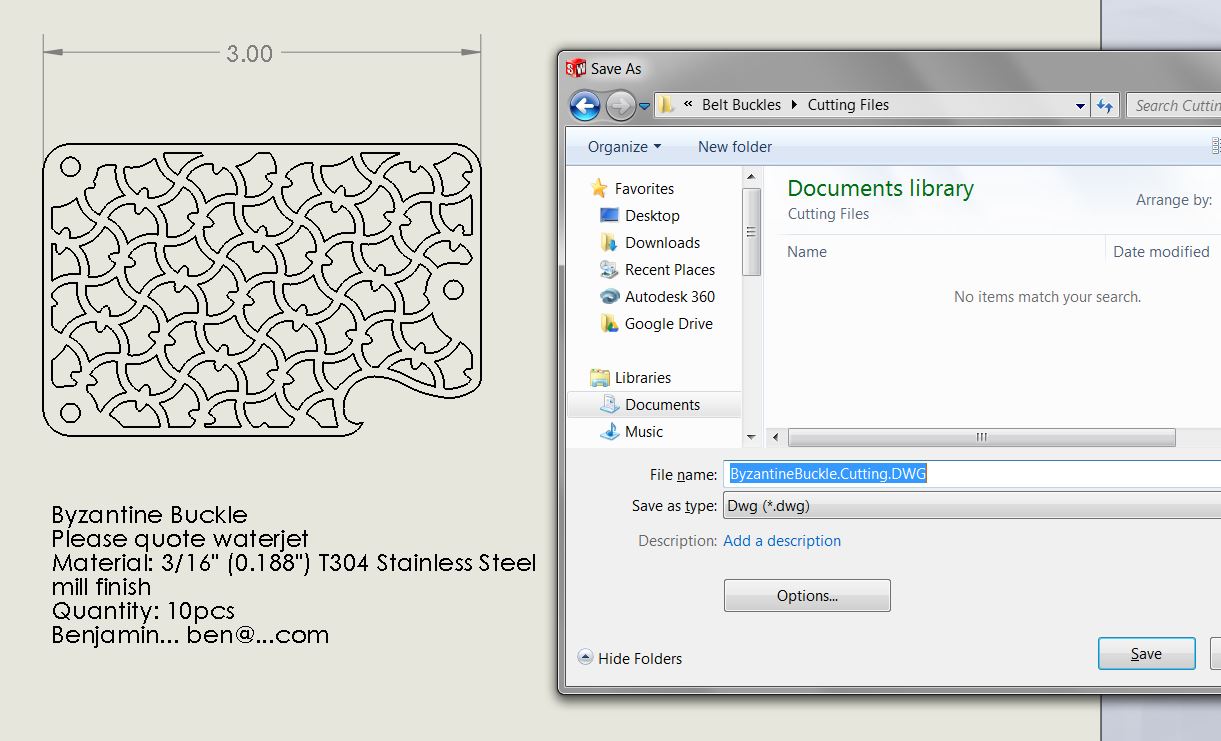
Task: Click the Save button
Action: (1146, 654)
